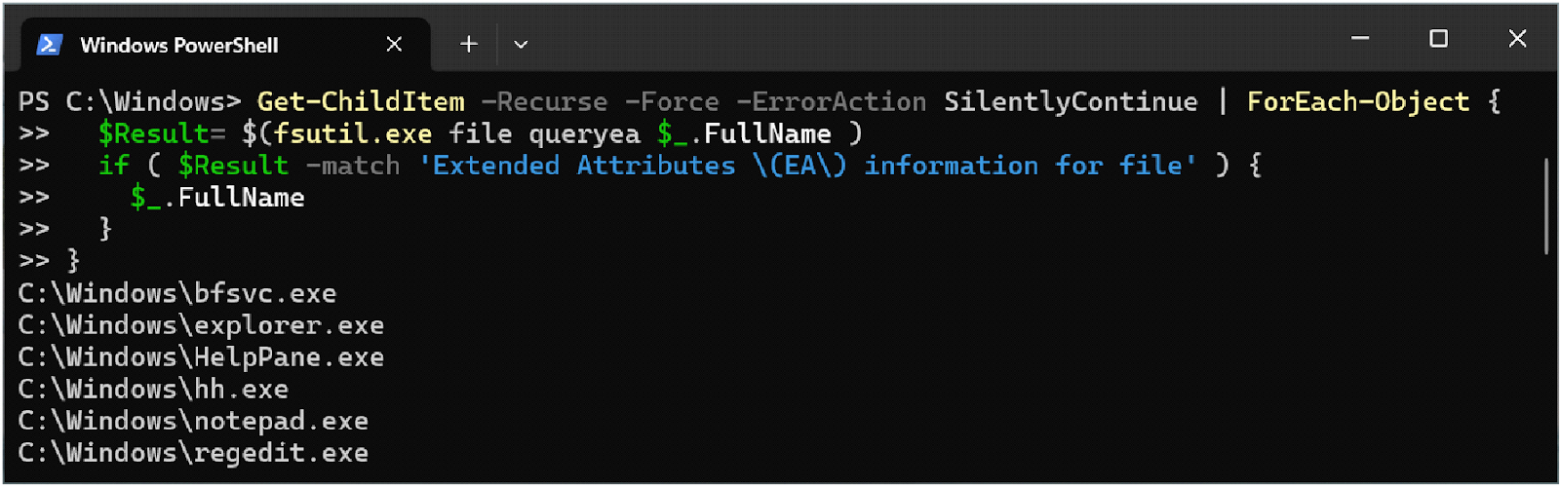Close the terminal window
This screenshot has height=486, width=1560.
tap(1517, 39)
